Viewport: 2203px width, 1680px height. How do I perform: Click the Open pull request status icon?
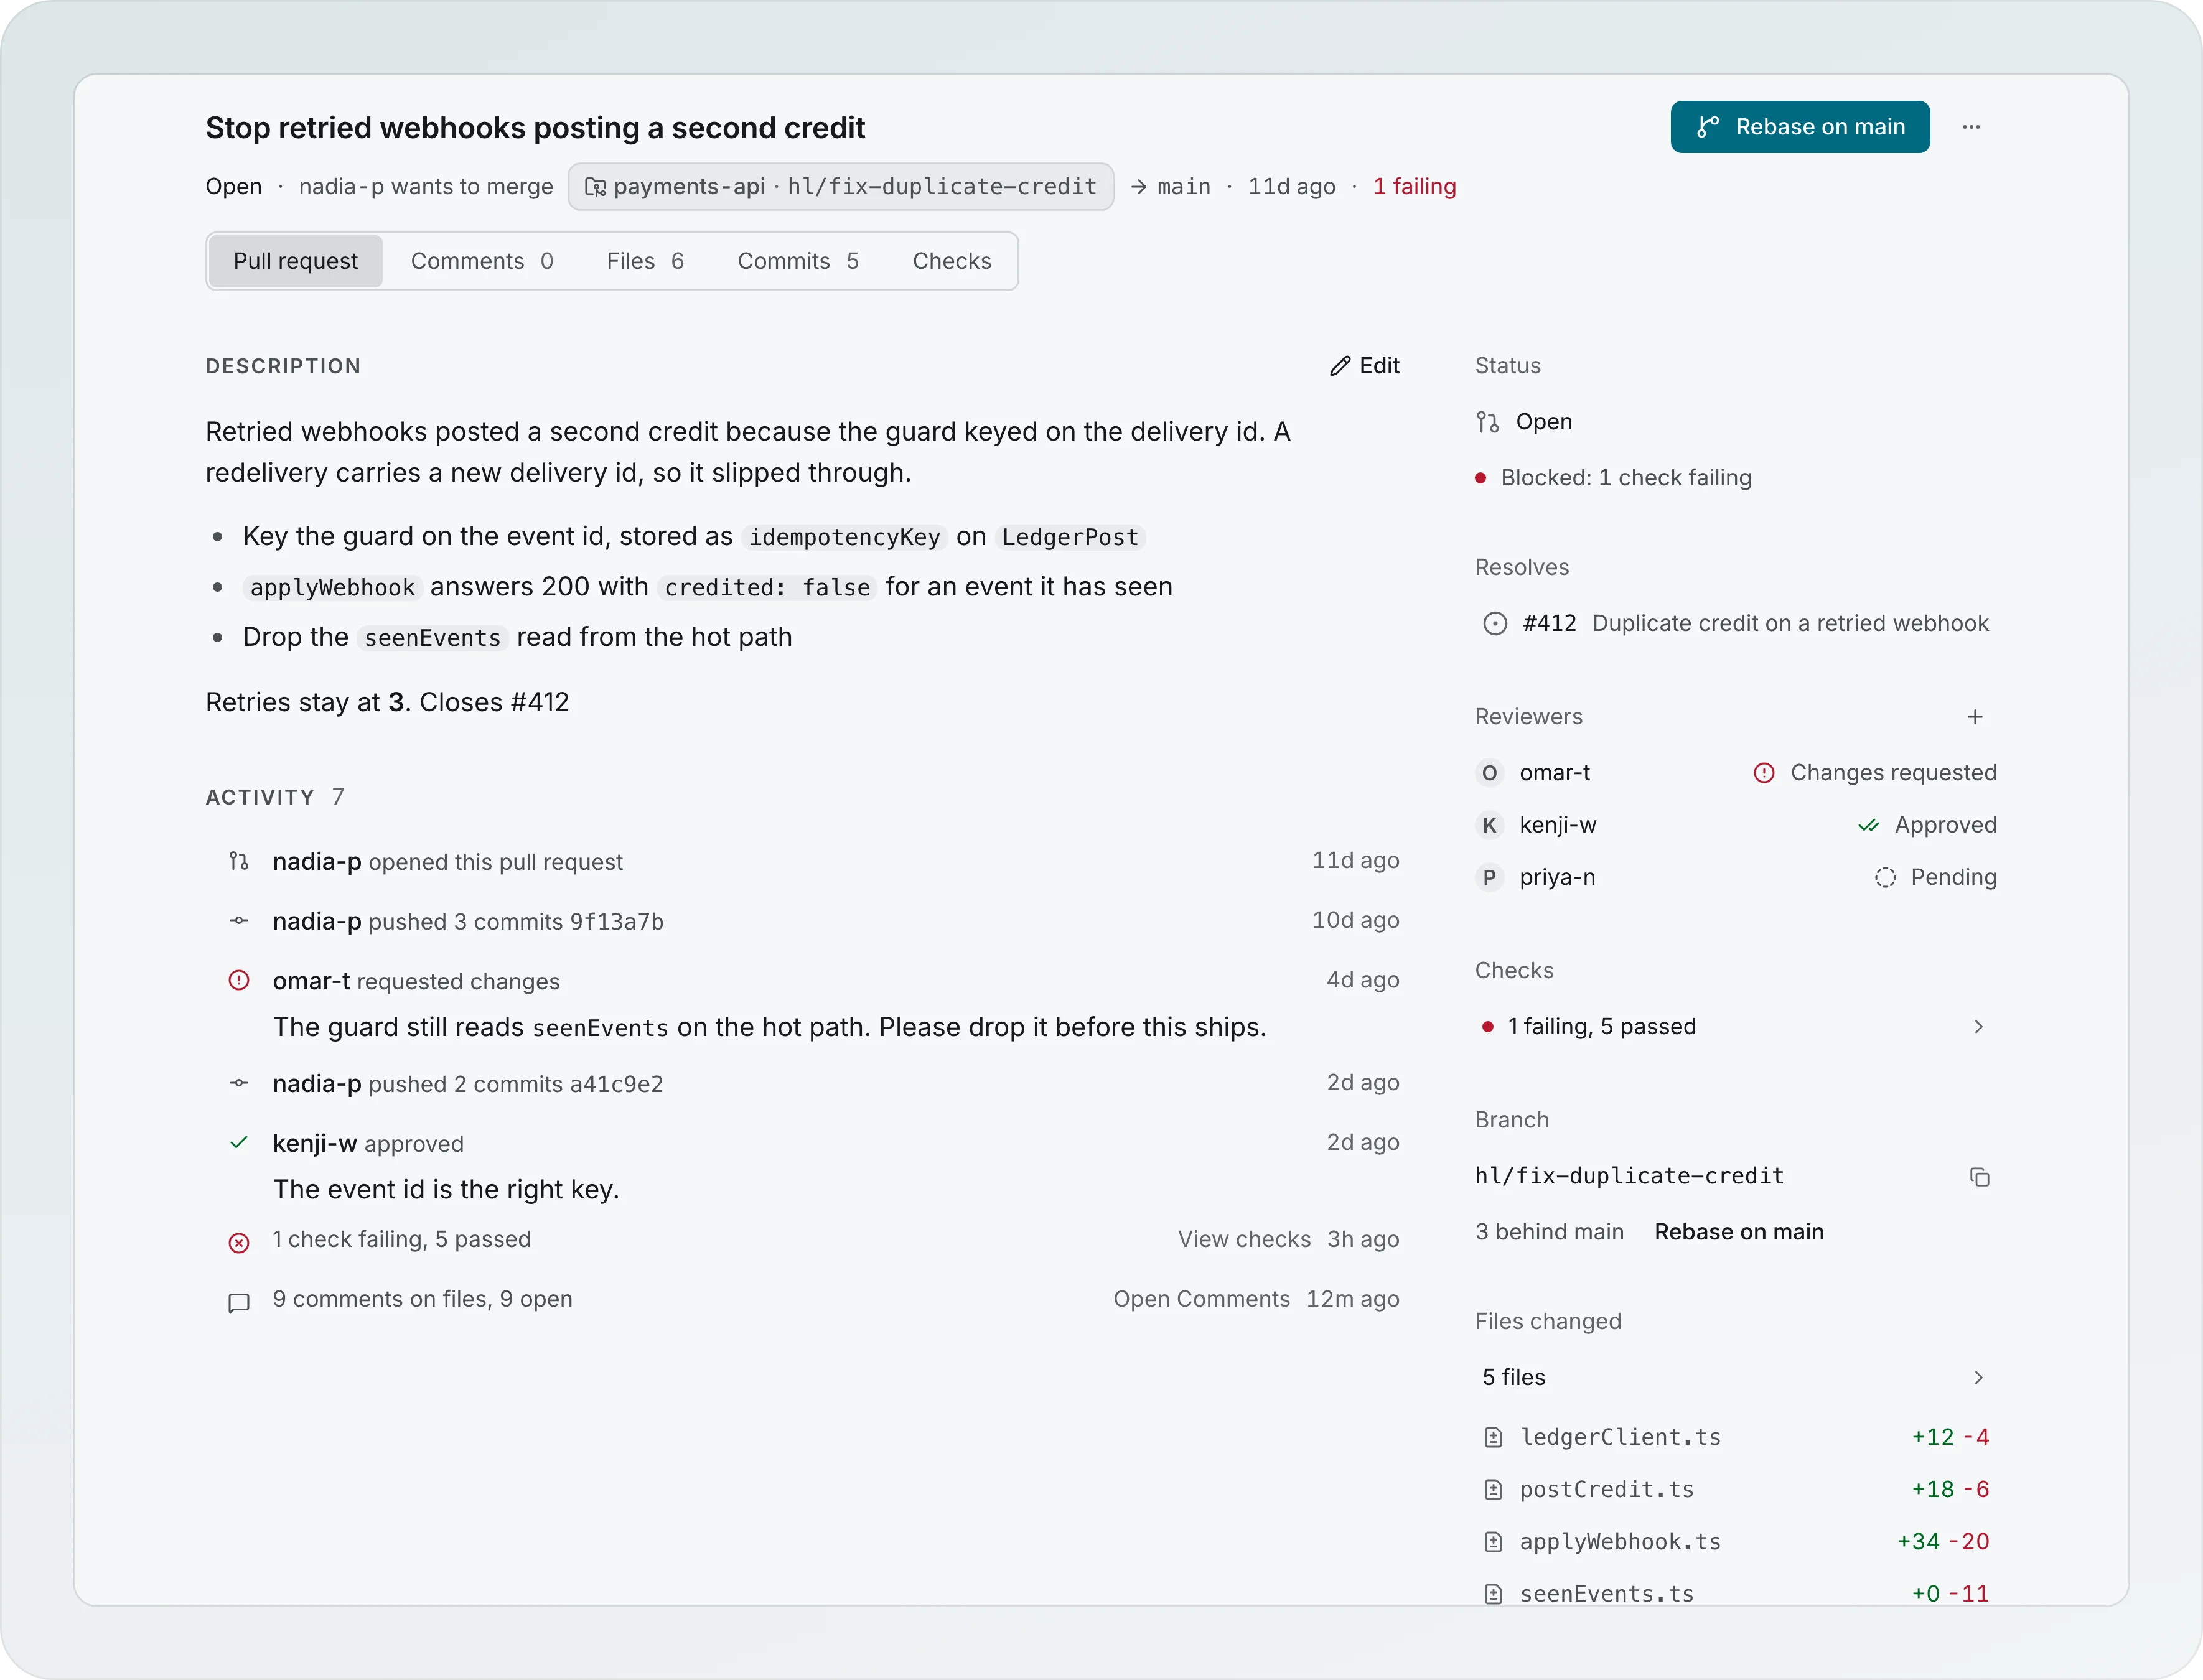pos(1488,422)
